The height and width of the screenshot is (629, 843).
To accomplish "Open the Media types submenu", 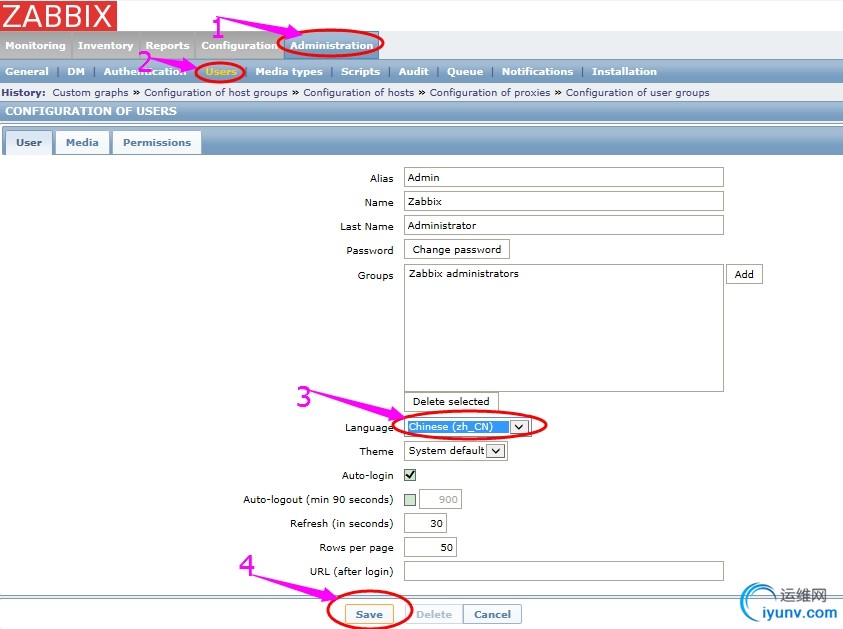I will click(289, 72).
